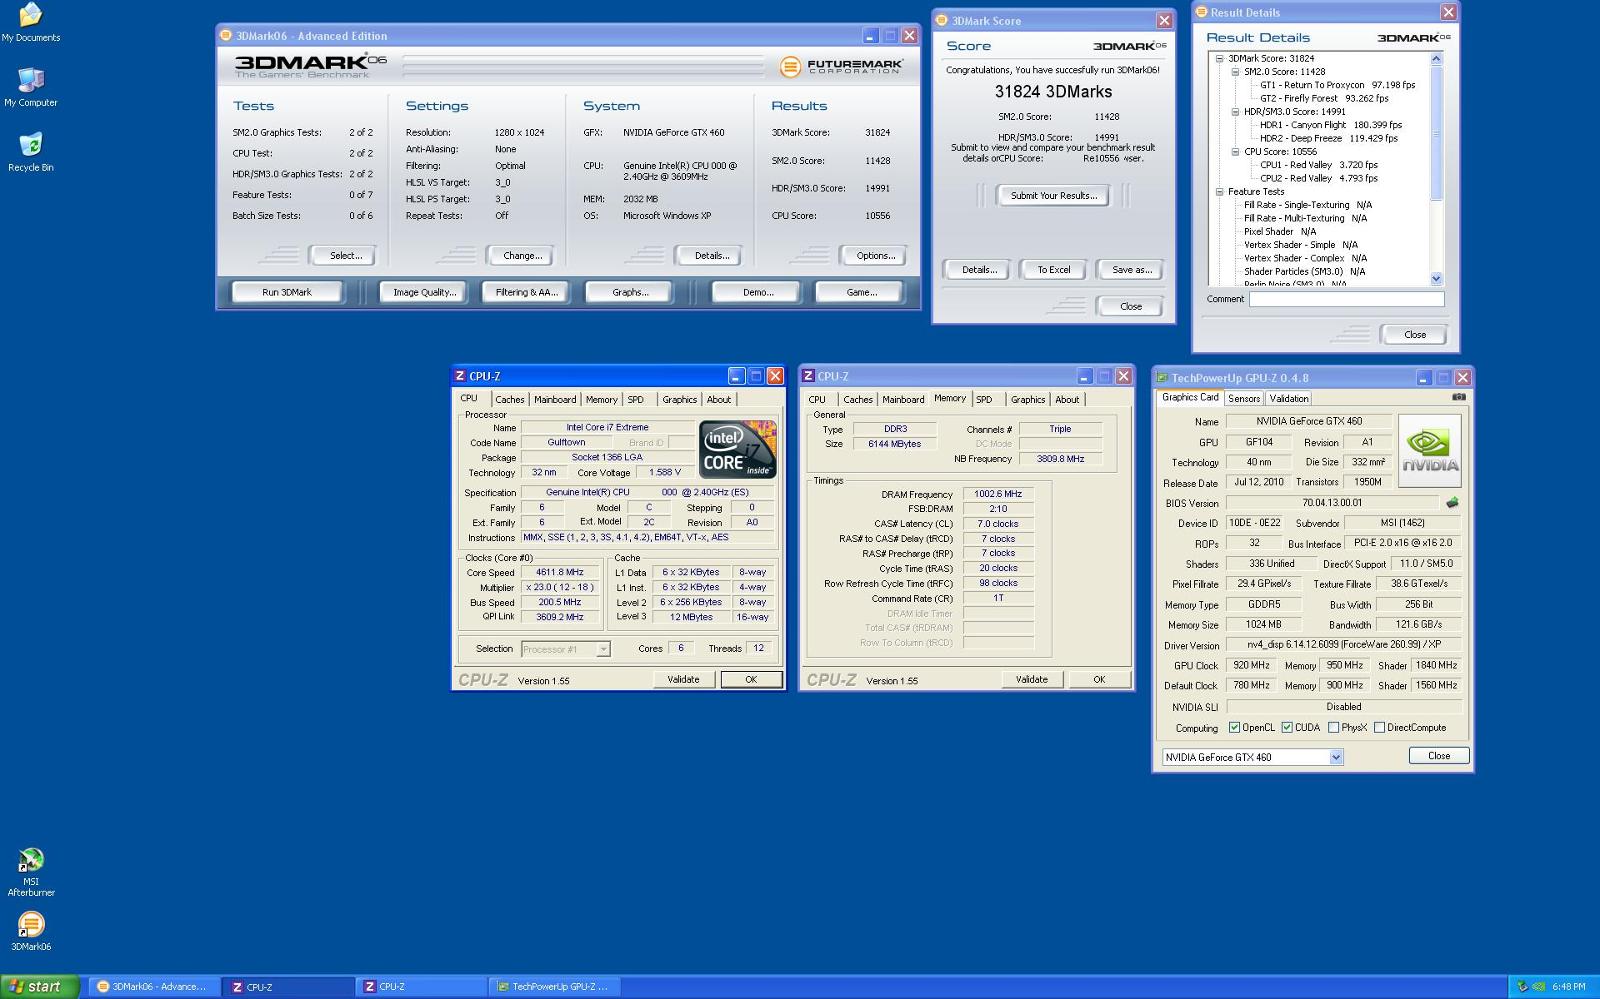Viewport: 1600px width, 999px height.
Task: Collapse the SM2.0 Score tree node
Action: 1235,71
